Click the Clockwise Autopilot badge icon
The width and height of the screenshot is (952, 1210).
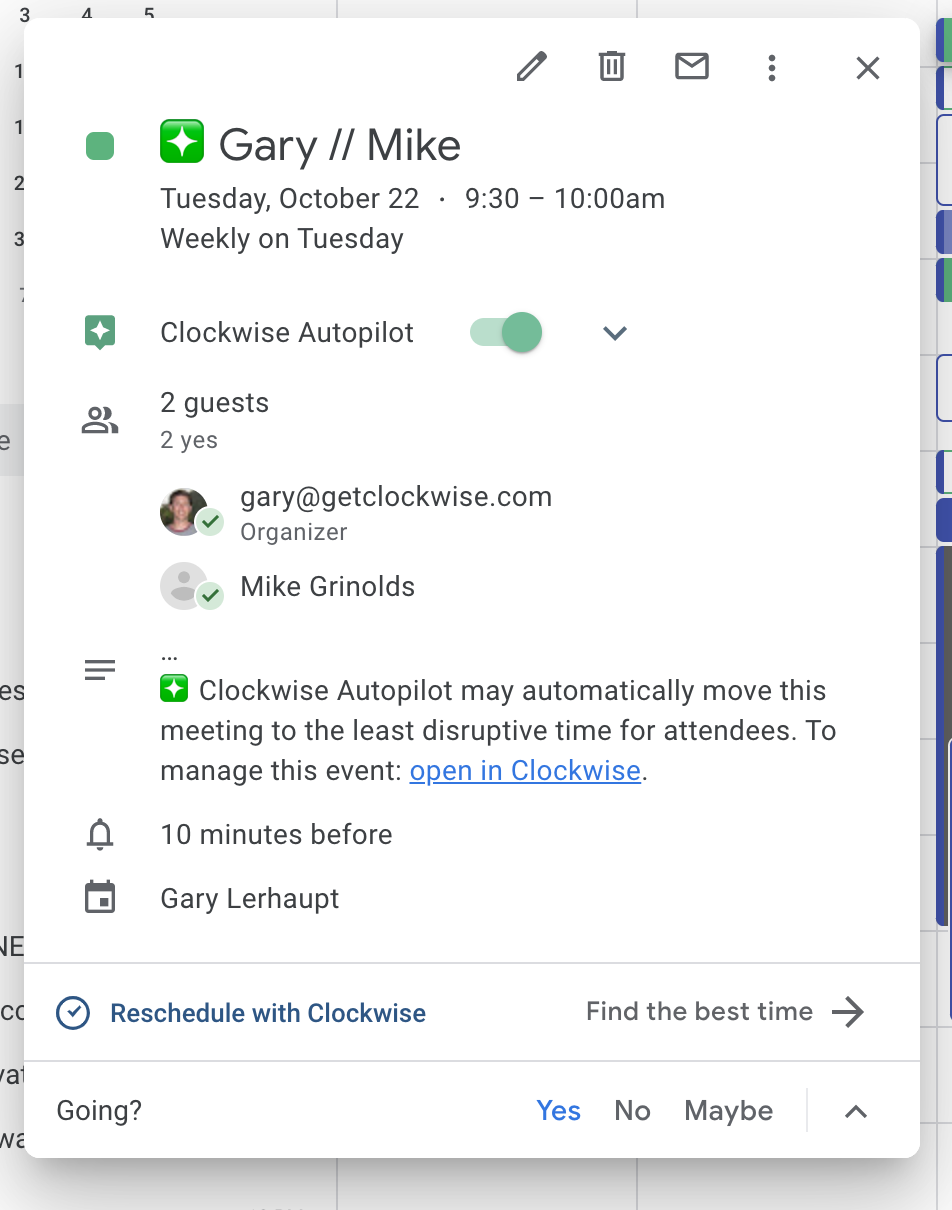(x=100, y=332)
